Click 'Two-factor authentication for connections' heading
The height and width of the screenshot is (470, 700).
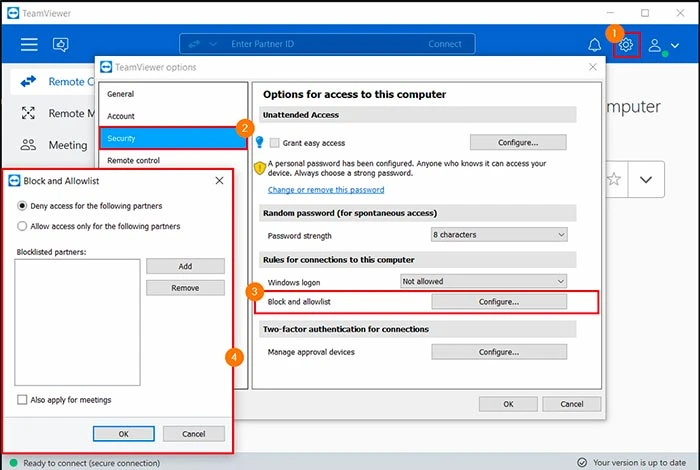346,329
